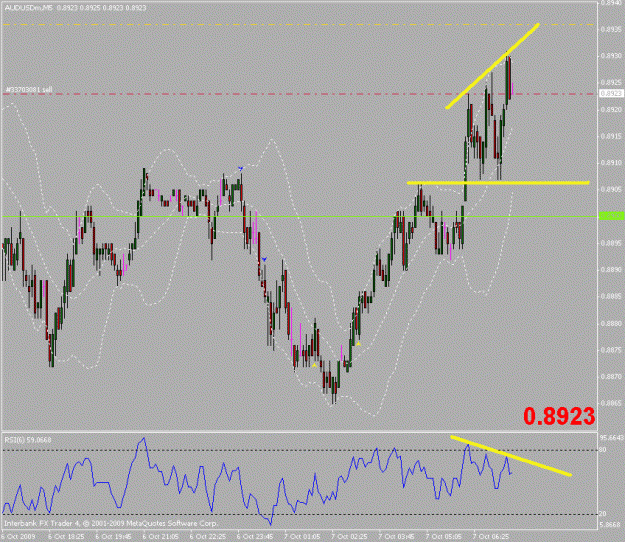625x542 pixels.
Task: Click the blue arrow marker on the falling candles after 23:45
Action: (x=264, y=259)
